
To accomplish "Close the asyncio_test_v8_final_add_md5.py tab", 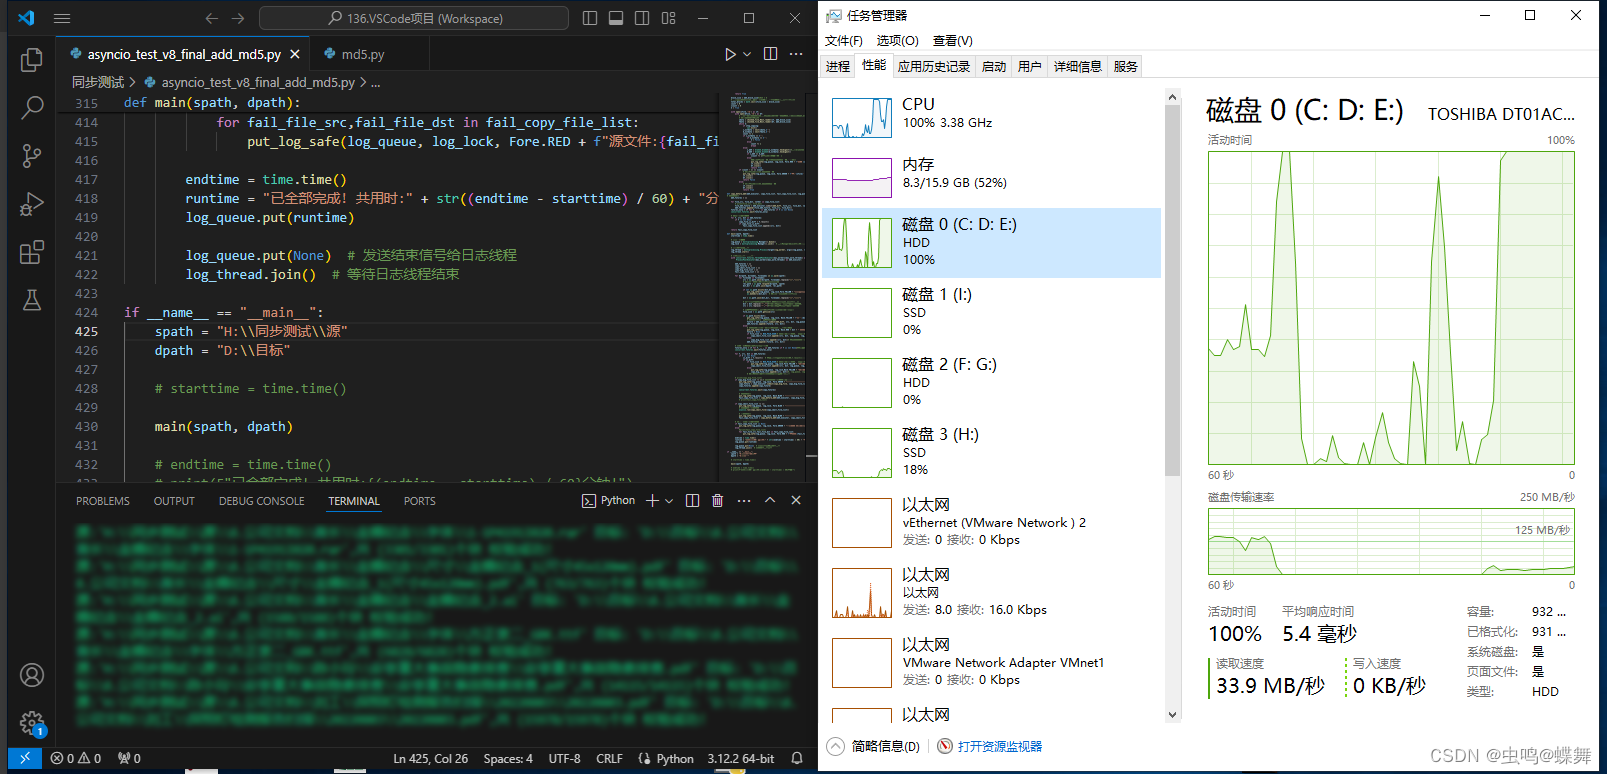I will [295, 54].
